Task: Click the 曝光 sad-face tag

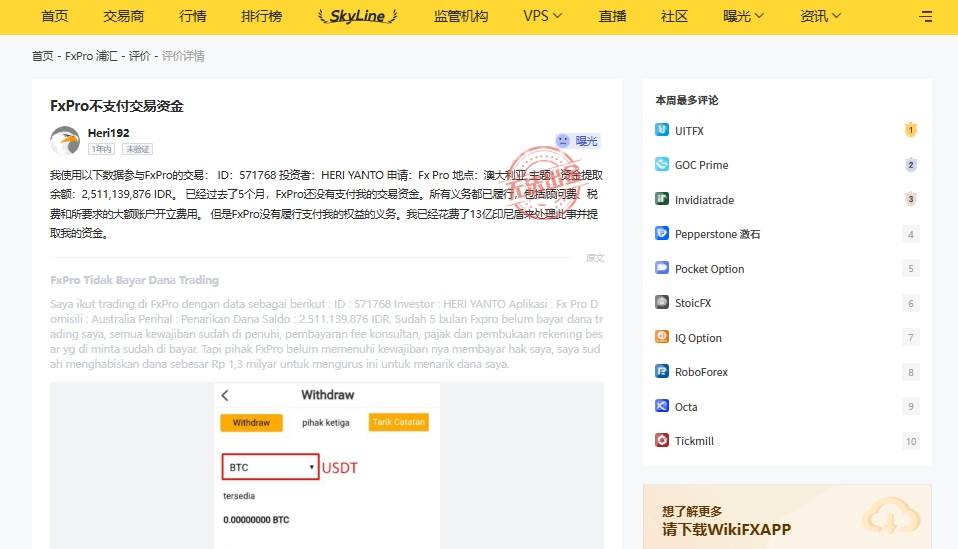Action: click(x=577, y=141)
